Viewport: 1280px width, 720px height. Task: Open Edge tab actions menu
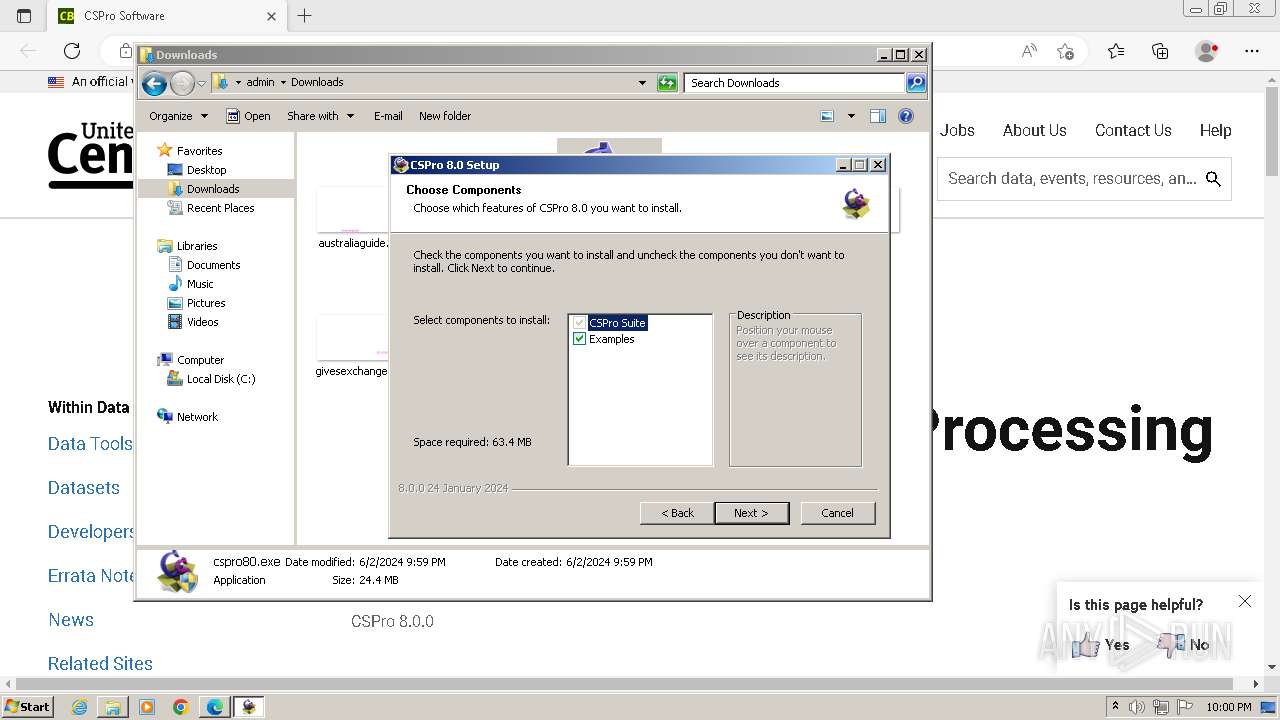[x=24, y=16]
